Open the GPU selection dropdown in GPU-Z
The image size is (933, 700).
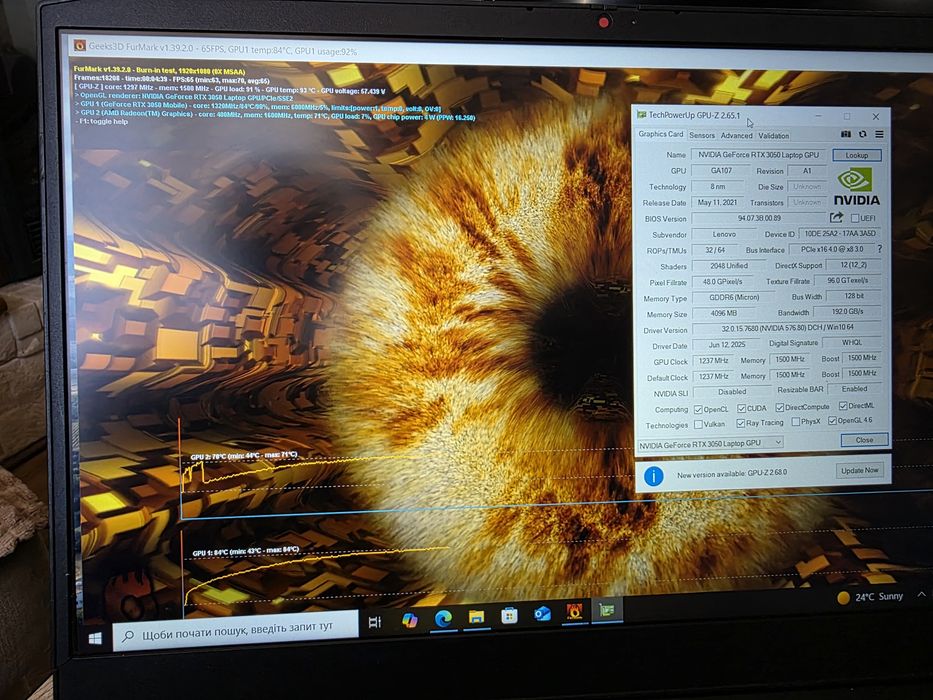710,443
